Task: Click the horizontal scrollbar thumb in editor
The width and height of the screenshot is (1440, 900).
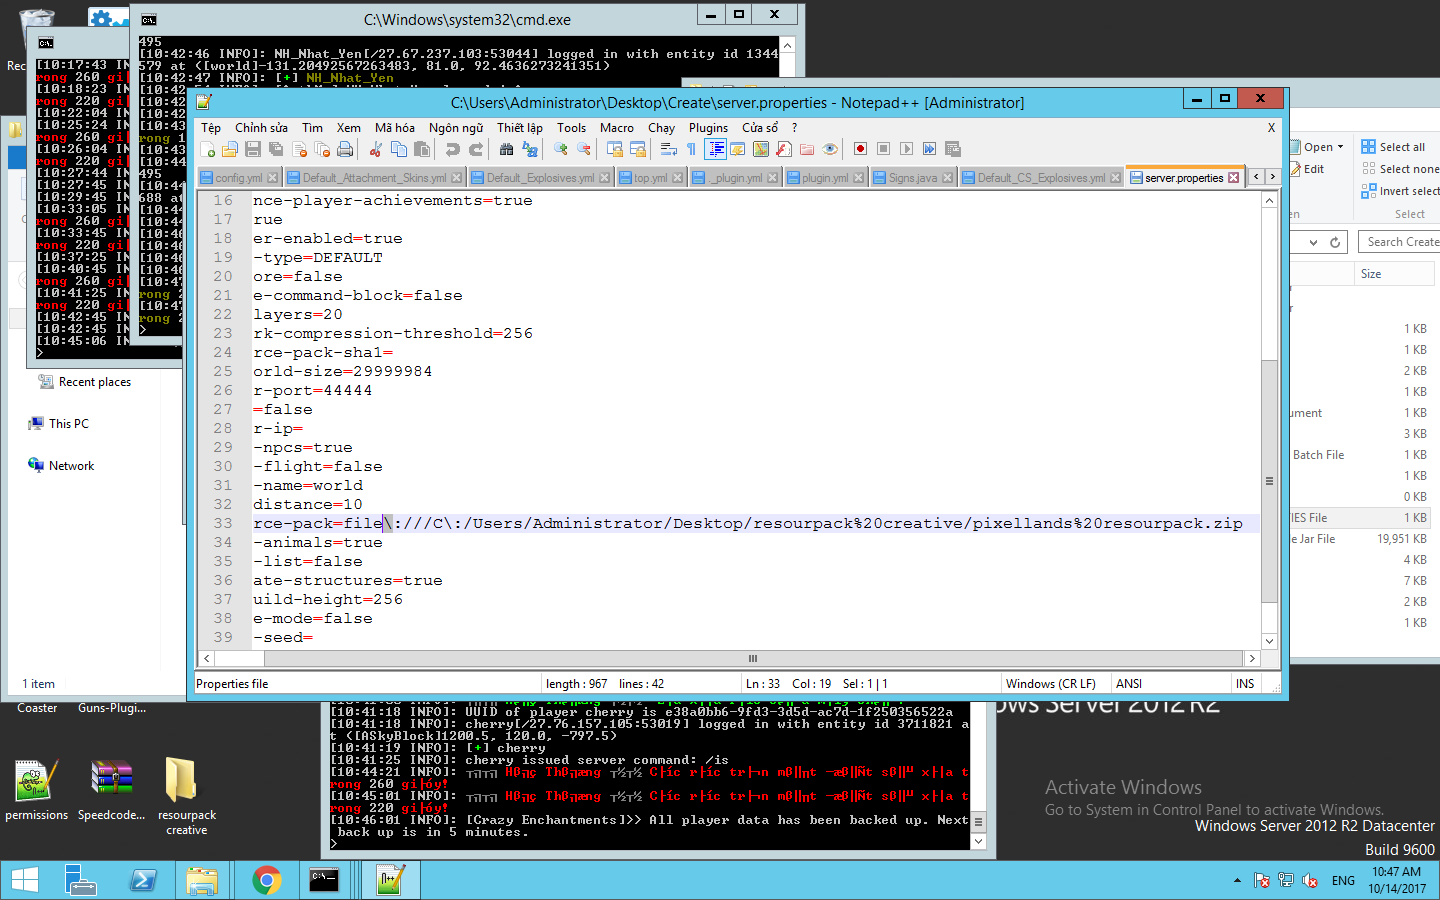Action: pyautogui.click(x=752, y=659)
